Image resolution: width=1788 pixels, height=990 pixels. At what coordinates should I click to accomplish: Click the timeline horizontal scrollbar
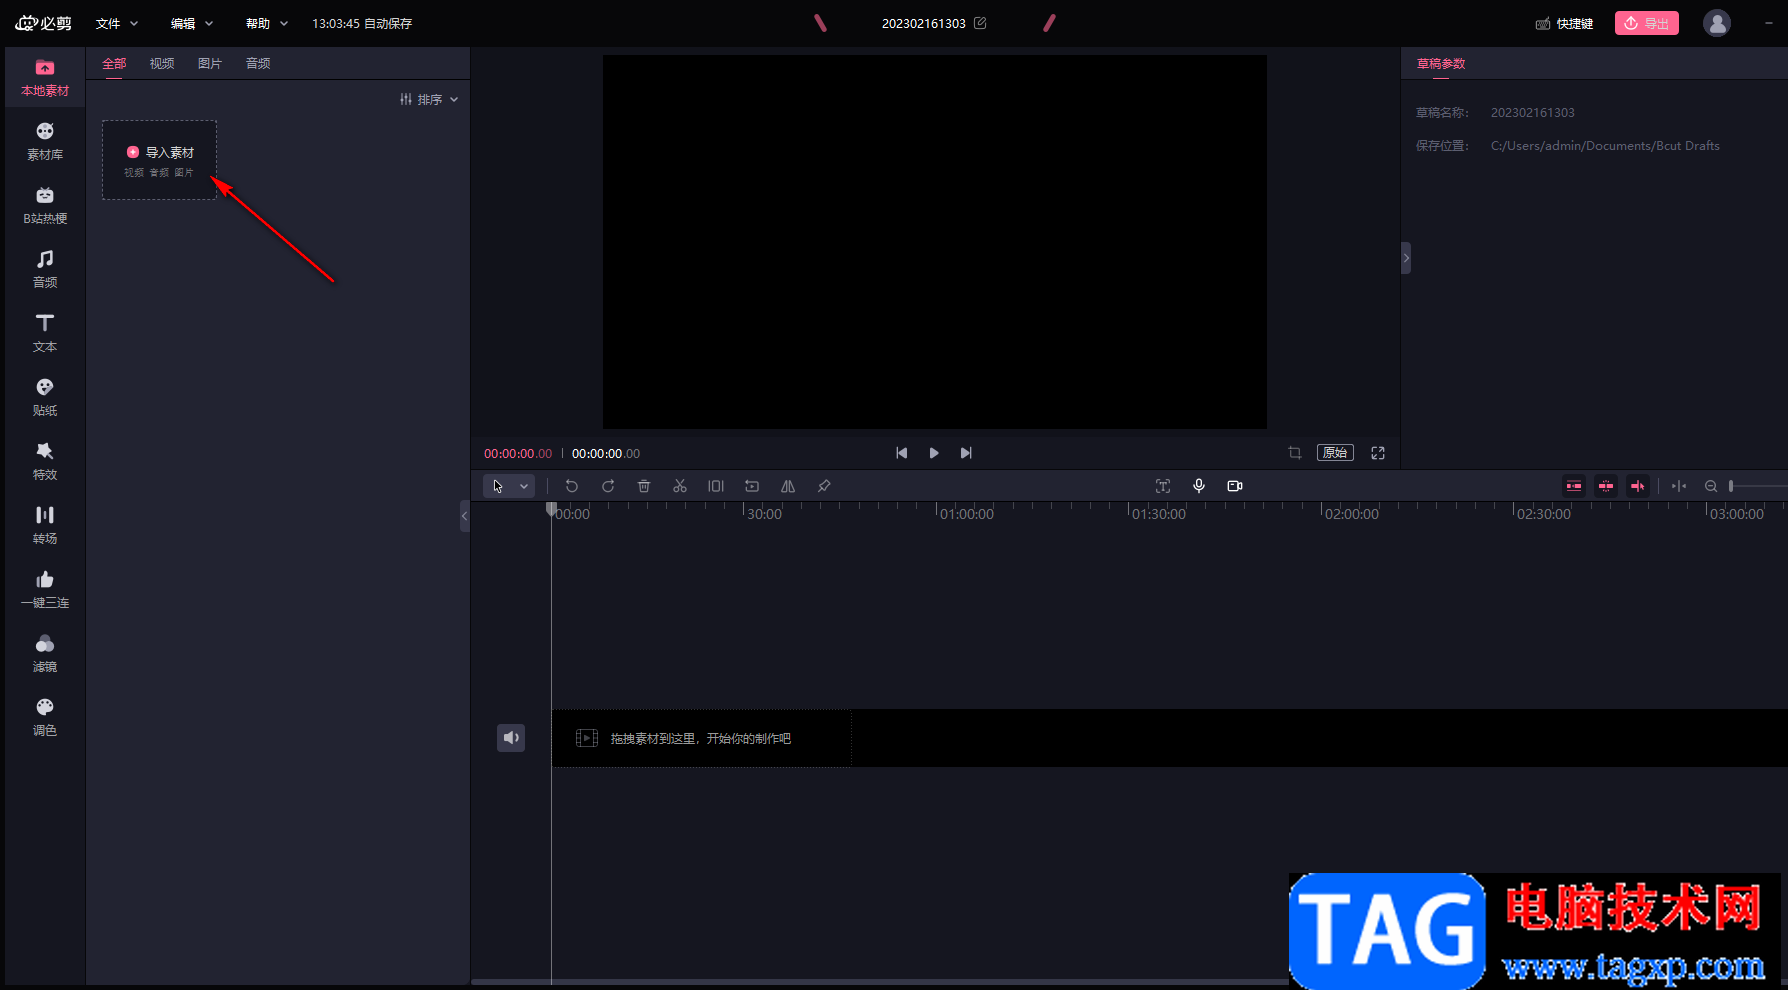880,982
